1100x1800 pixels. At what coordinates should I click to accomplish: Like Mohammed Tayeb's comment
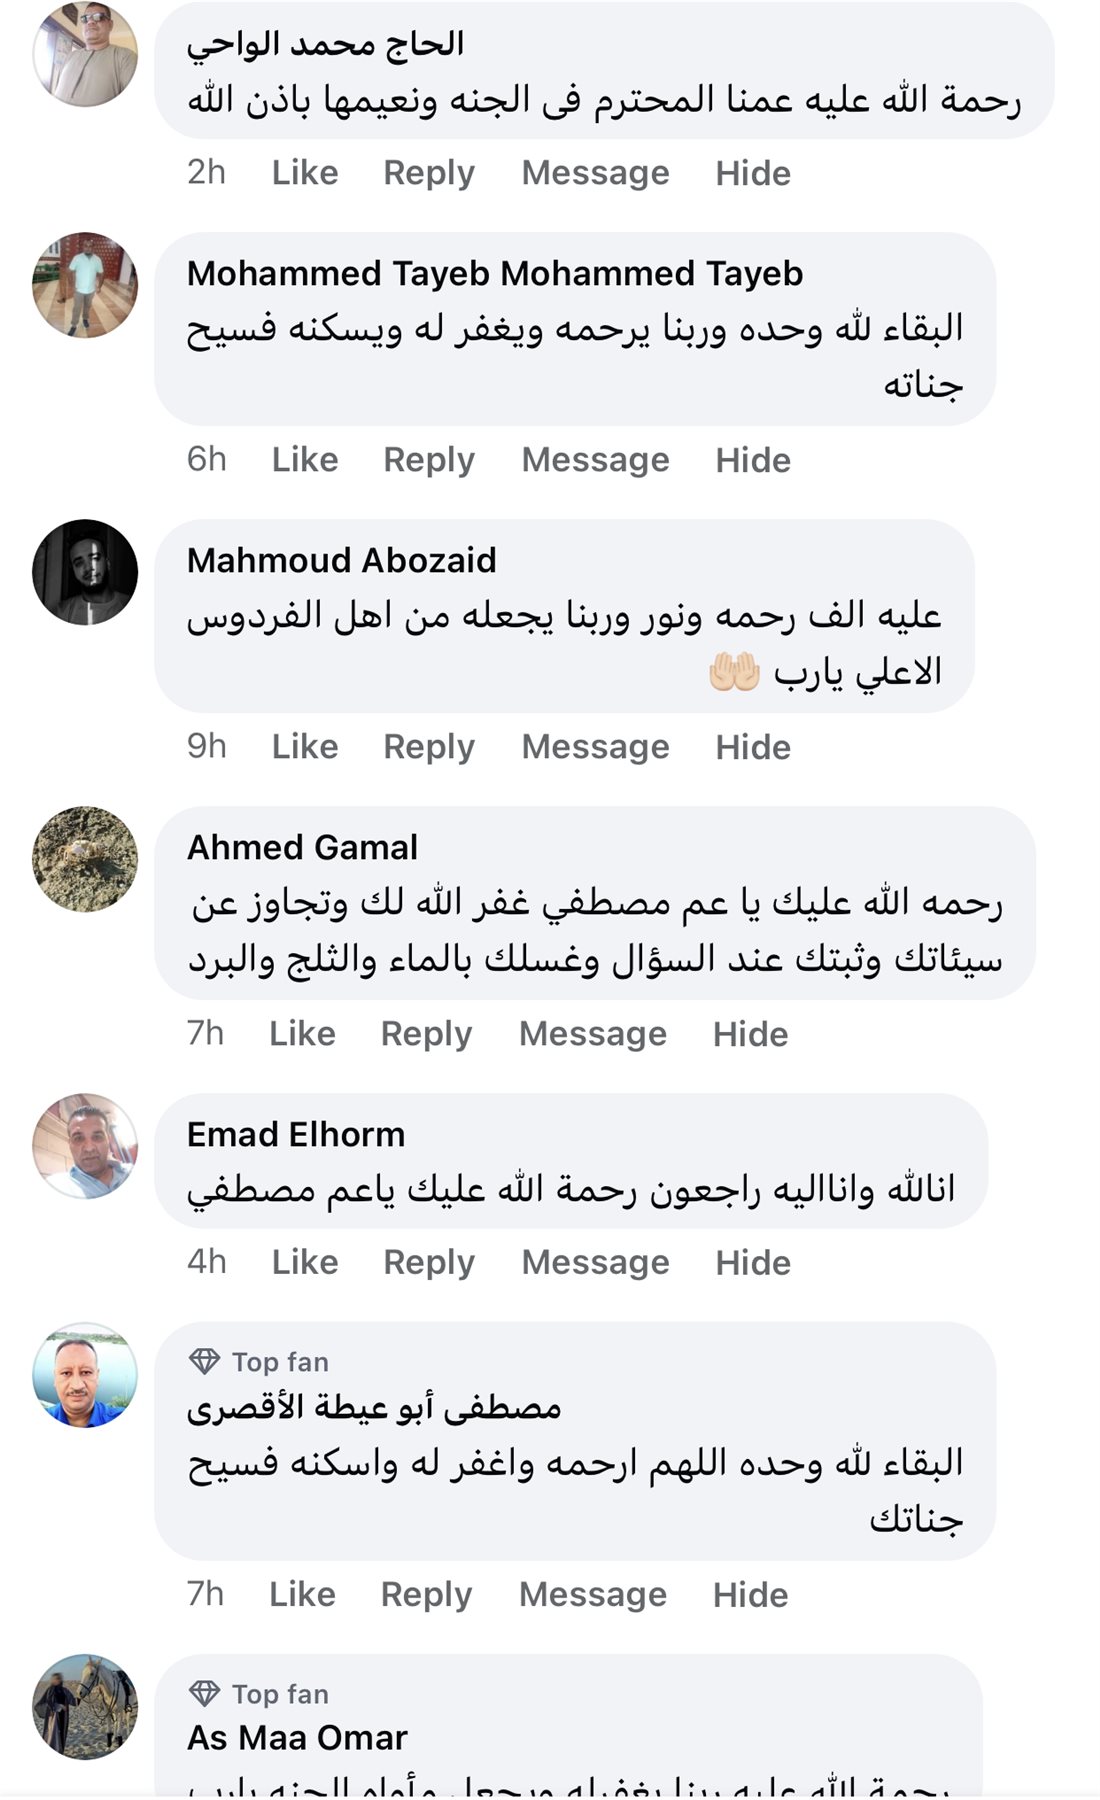coord(305,460)
